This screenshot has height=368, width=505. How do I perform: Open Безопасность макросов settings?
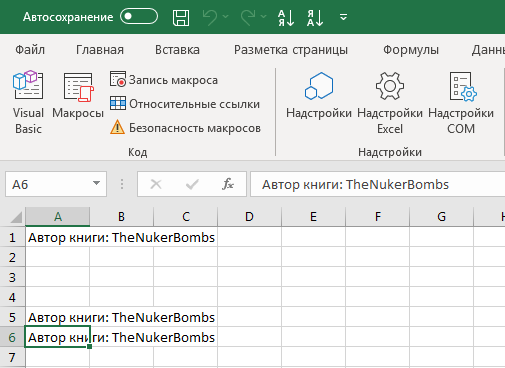click(x=185, y=128)
